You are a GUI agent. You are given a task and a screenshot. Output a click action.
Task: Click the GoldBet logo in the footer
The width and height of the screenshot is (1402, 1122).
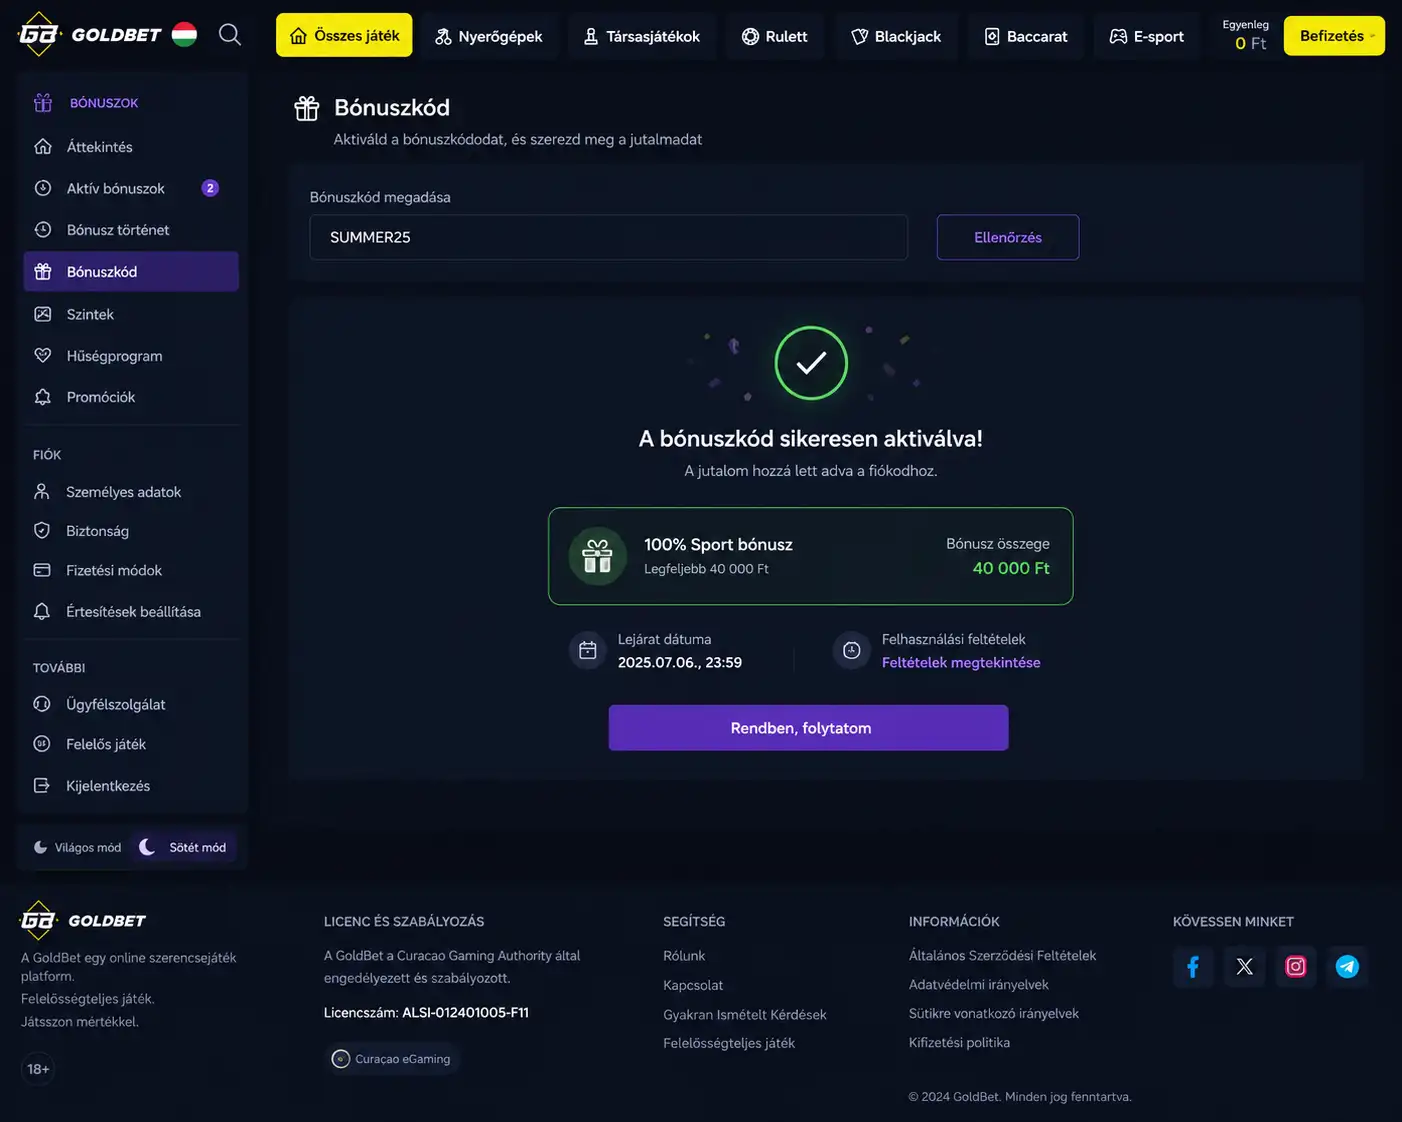click(x=84, y=921)
